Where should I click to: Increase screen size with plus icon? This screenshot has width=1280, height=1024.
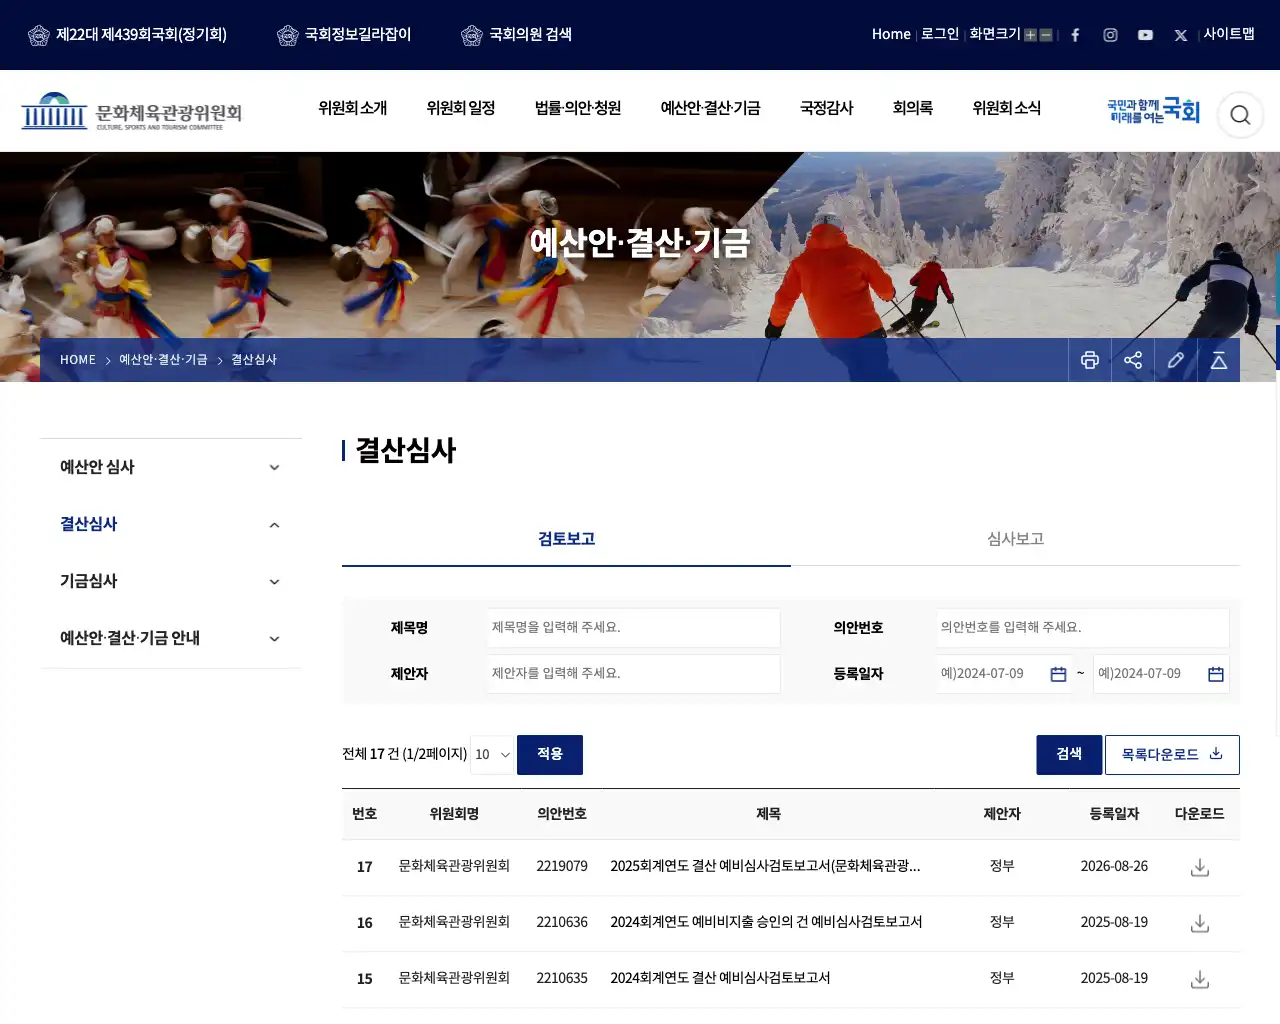1030,35
